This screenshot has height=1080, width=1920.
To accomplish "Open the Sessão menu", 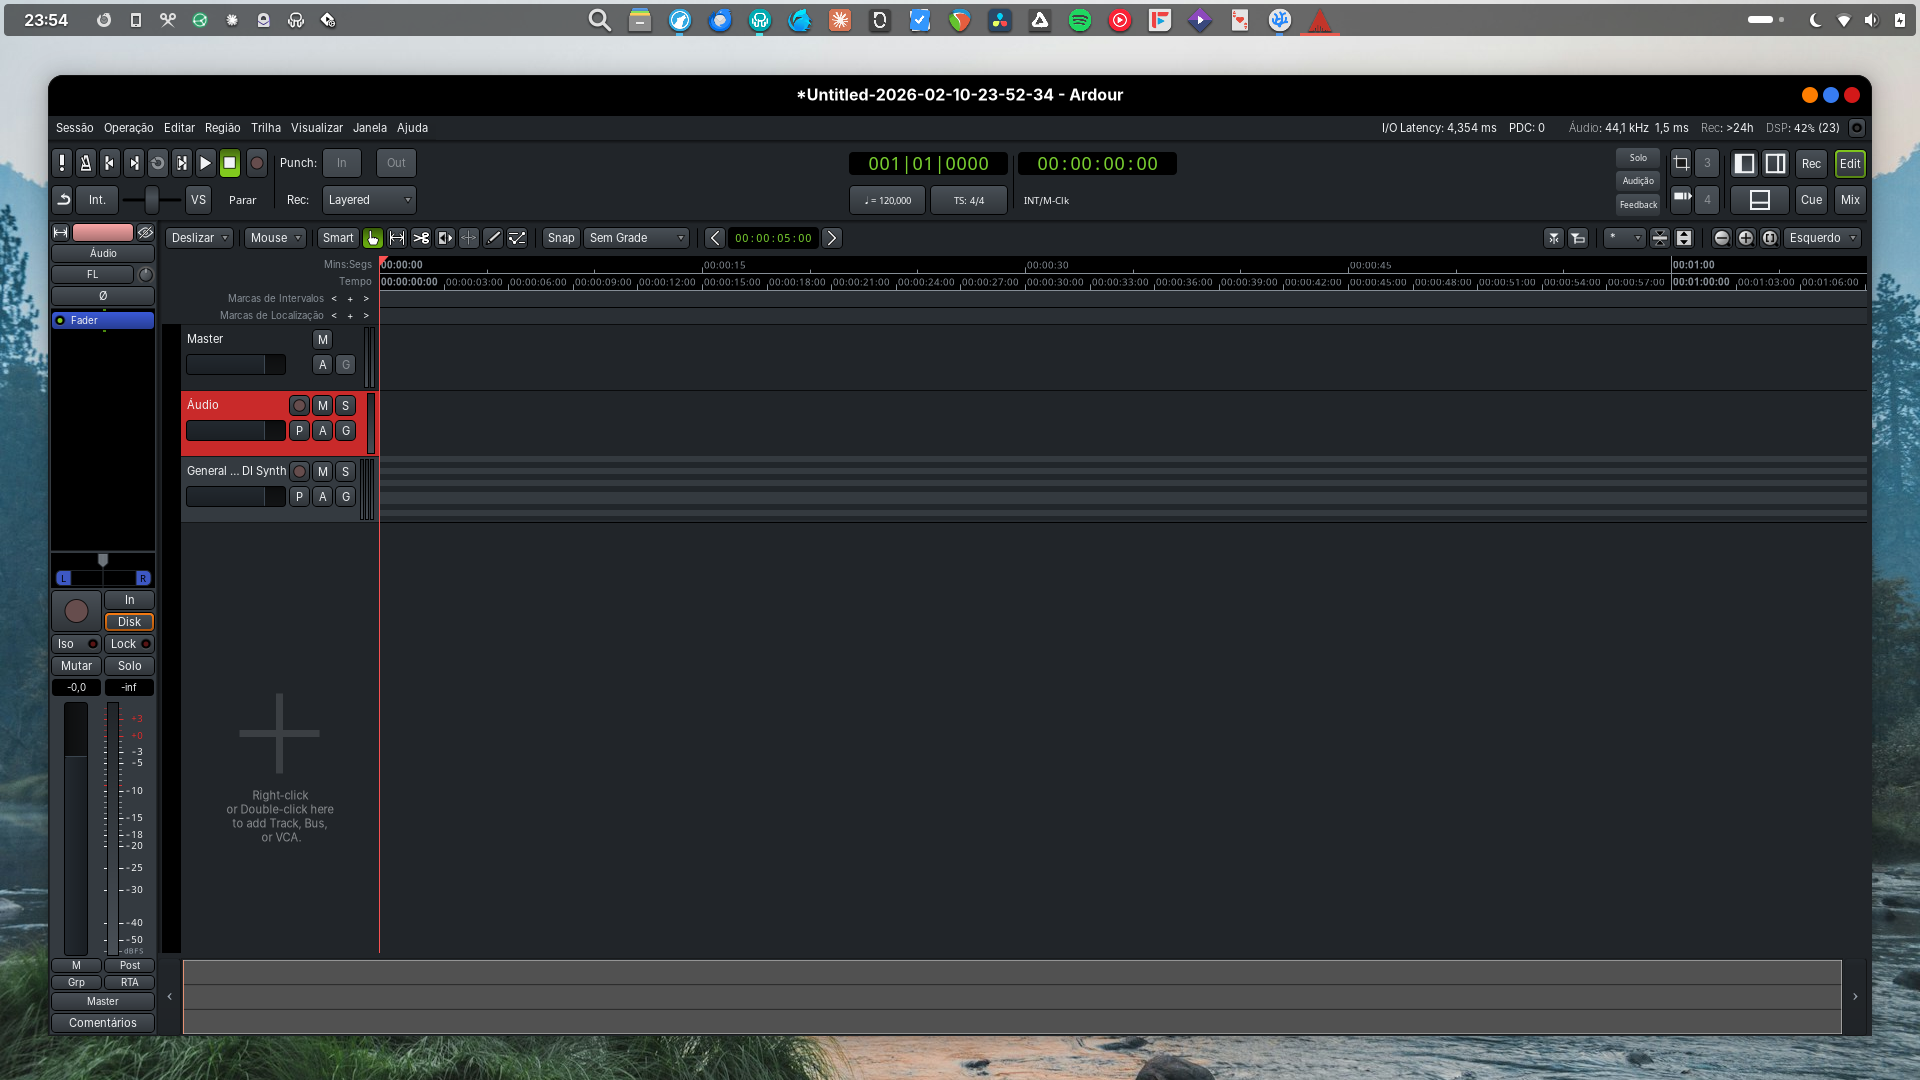I will pos(74,128).
